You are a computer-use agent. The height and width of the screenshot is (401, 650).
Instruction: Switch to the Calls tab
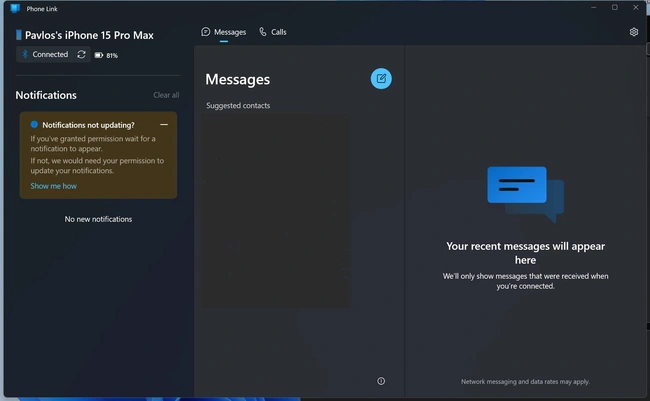coord(273,32)
